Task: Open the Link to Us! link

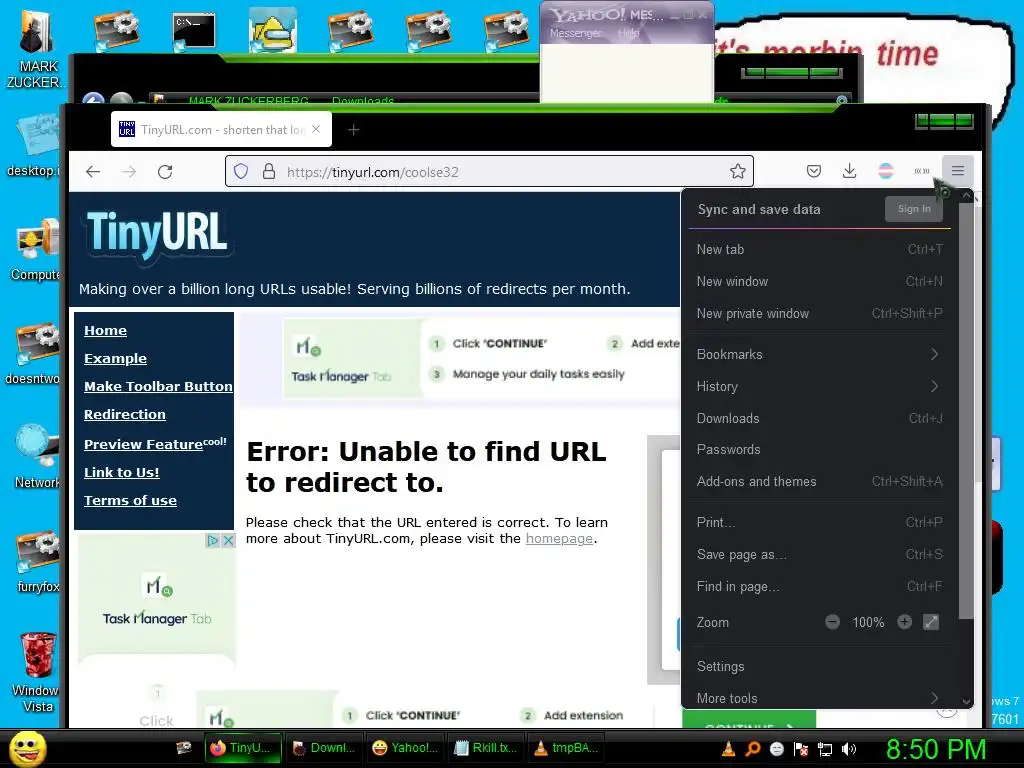Action: click(121, 472)
